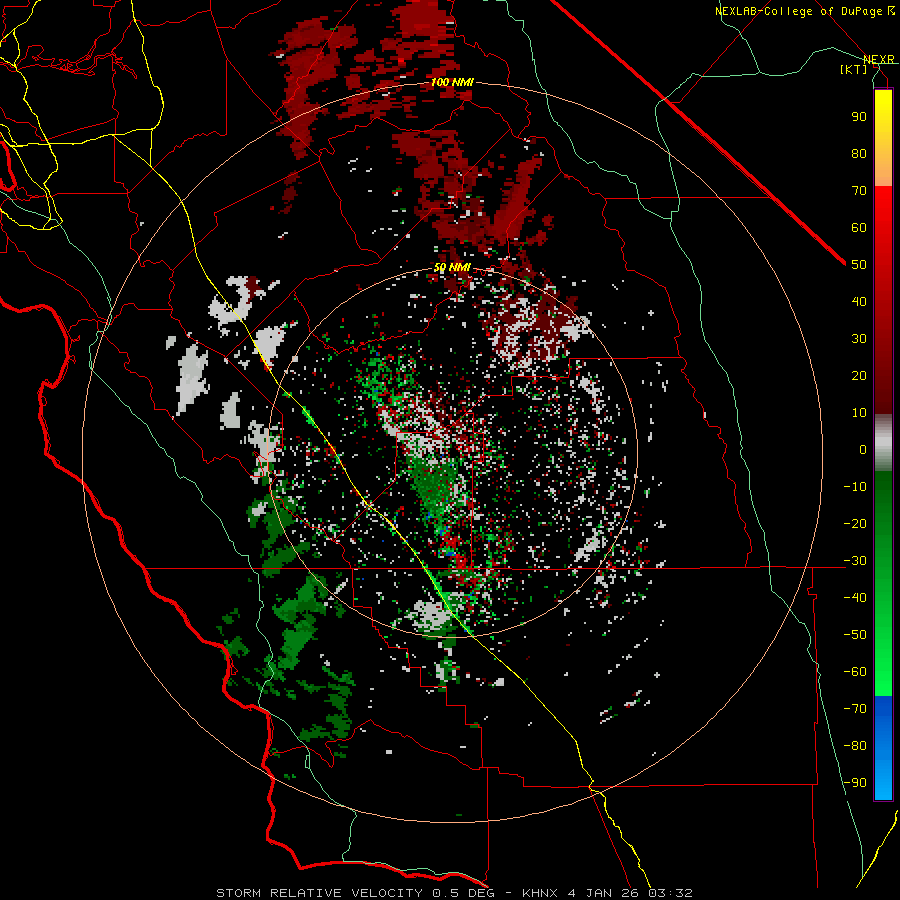This screenshot has height=900, width=900.
Task: Click the 80 value on the velocity scale
Action: tap(859, 153)
